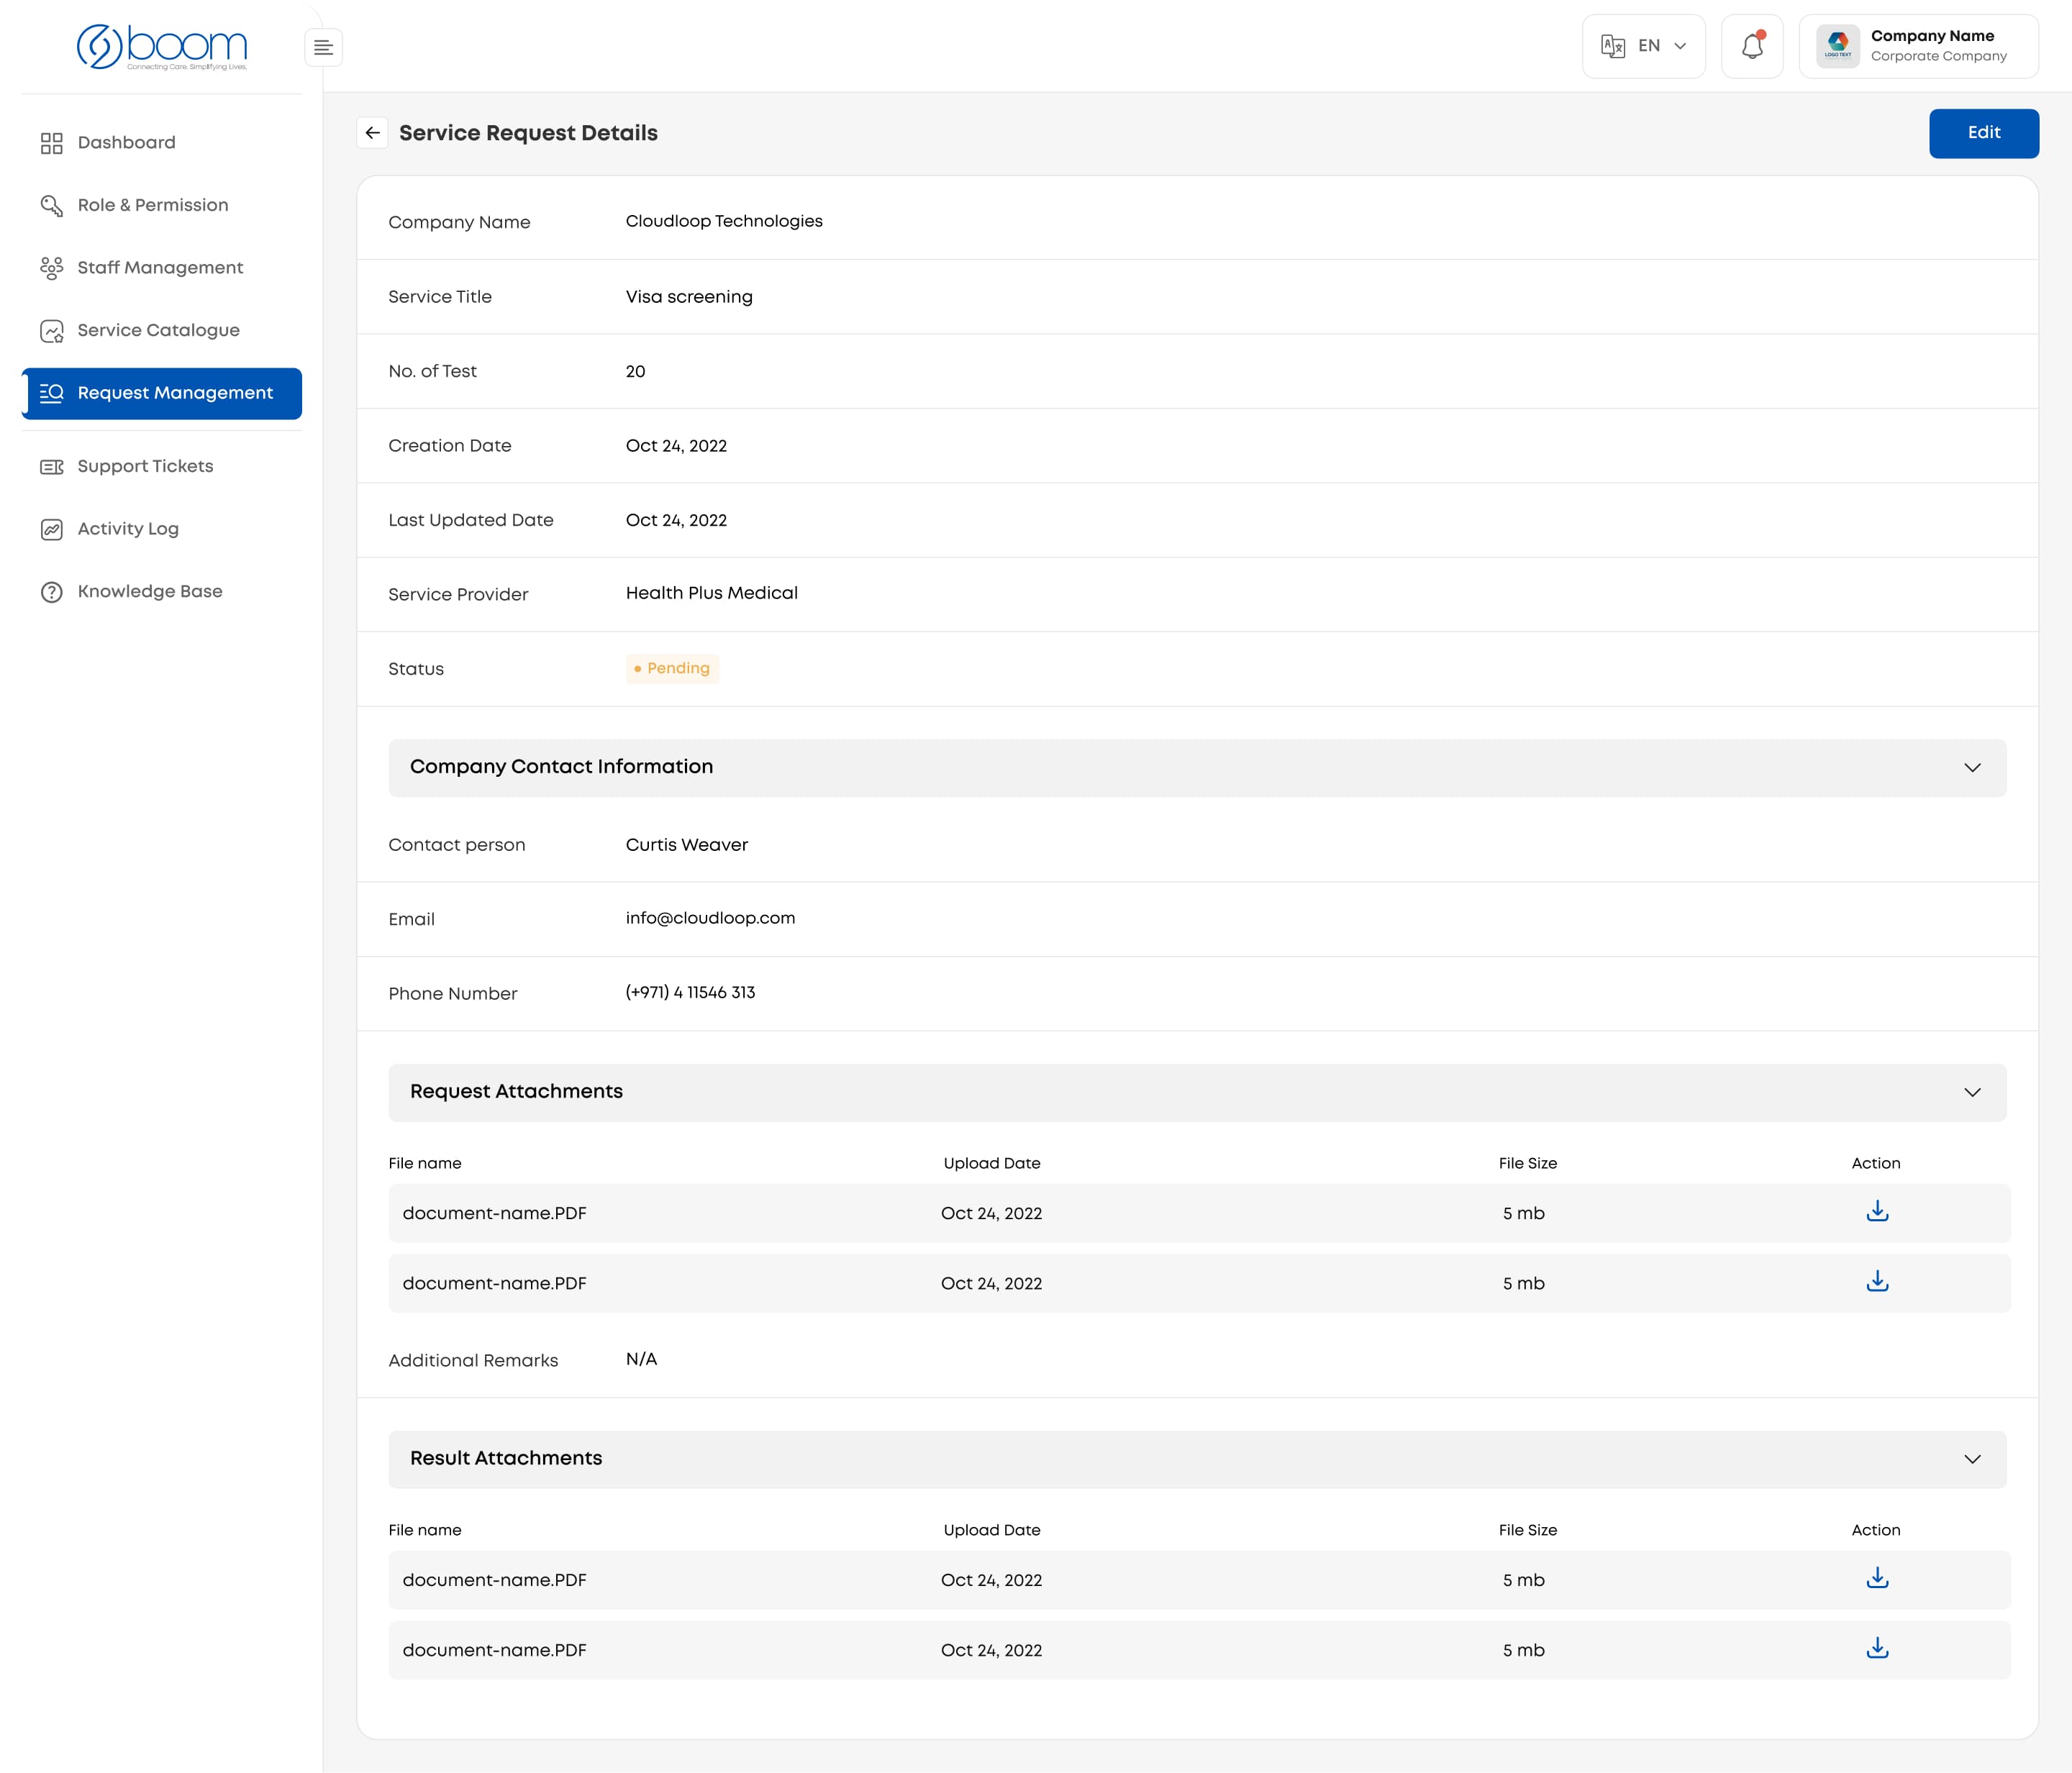Click service provider Health Plus Medical
The width and height of the screenshot is (2072, 1773).
click(711, 593)
